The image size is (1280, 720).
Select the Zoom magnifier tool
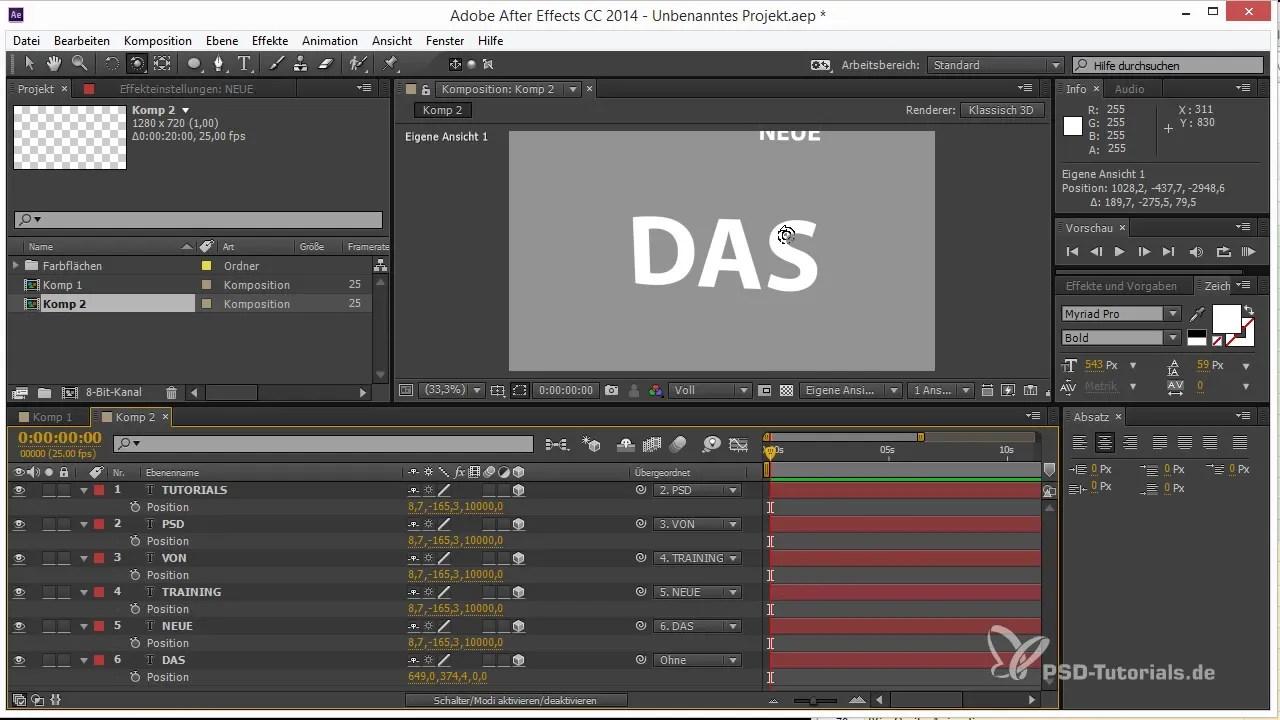click(78, 64)
